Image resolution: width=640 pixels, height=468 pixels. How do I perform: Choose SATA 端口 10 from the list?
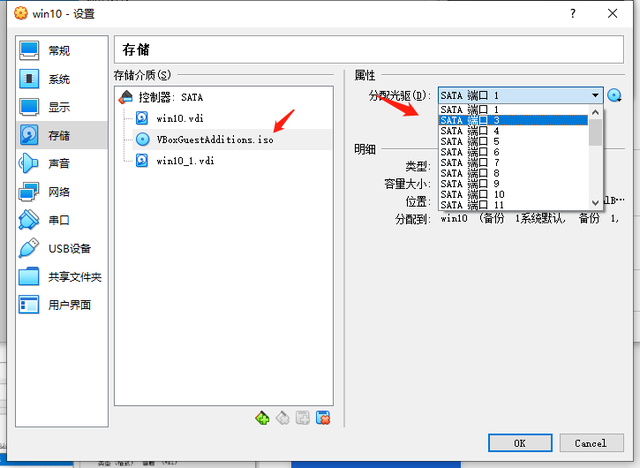(513, 195)
